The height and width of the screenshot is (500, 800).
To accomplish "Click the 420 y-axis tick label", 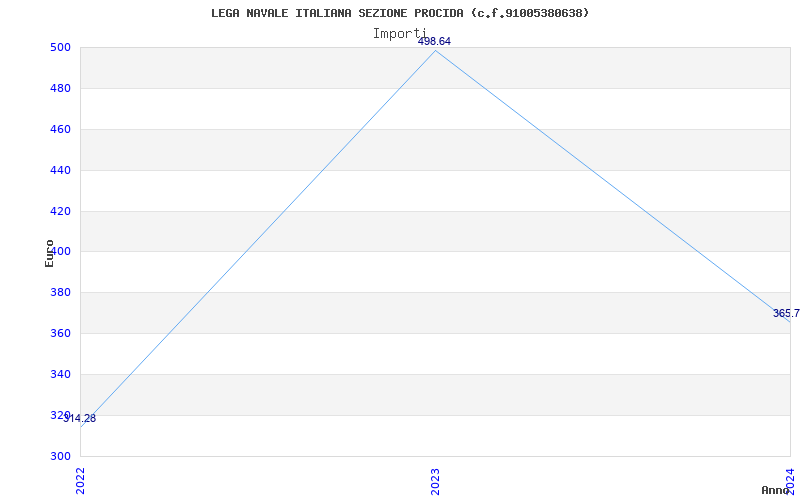I will click(60, 211).
